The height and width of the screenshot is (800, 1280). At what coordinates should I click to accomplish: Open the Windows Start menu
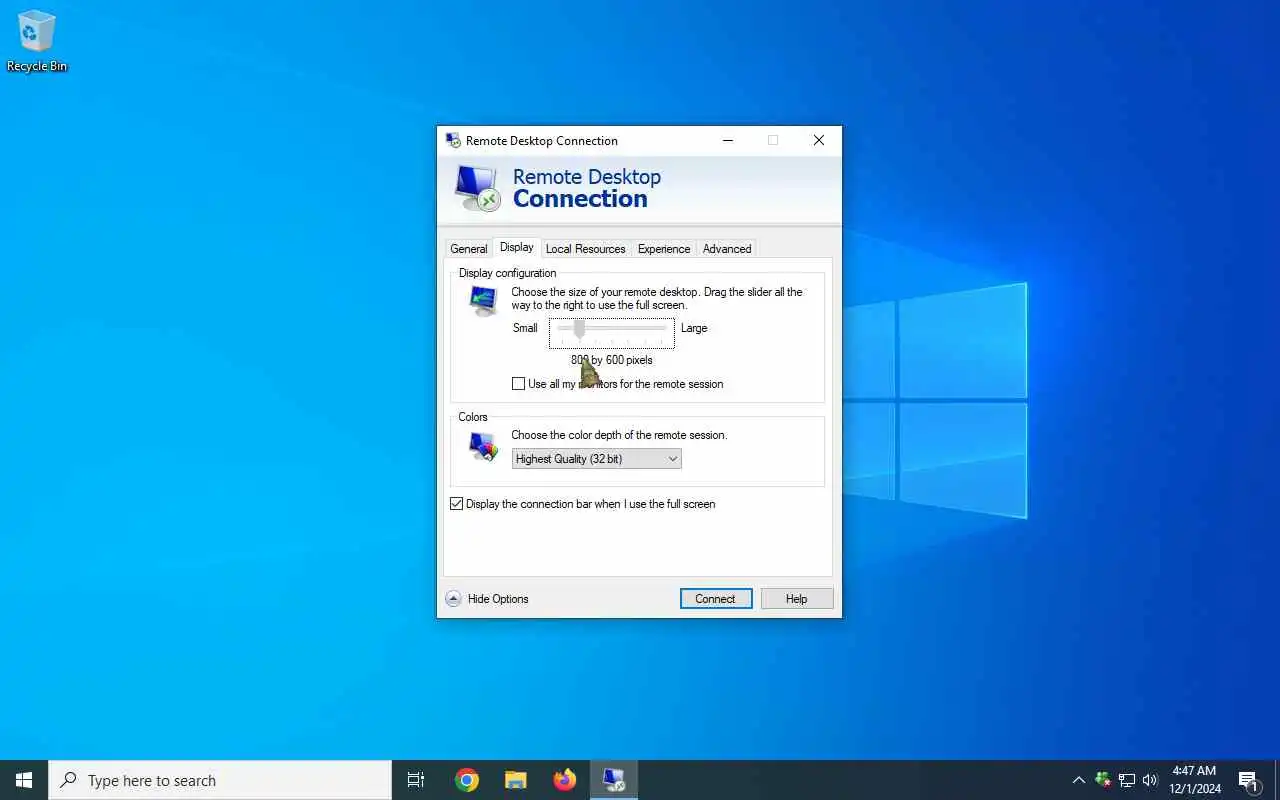24,780
